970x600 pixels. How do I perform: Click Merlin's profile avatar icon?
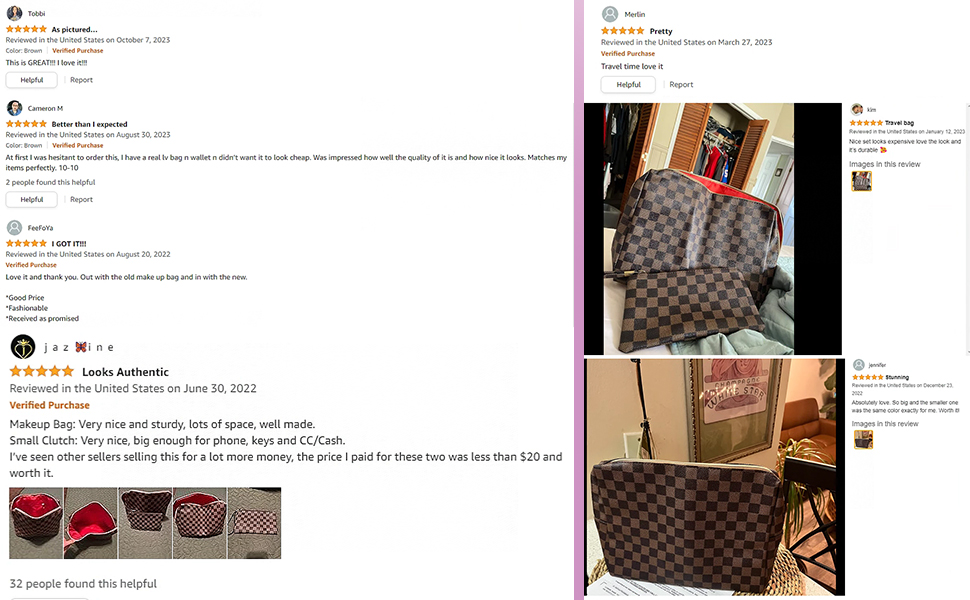[610, 14]
